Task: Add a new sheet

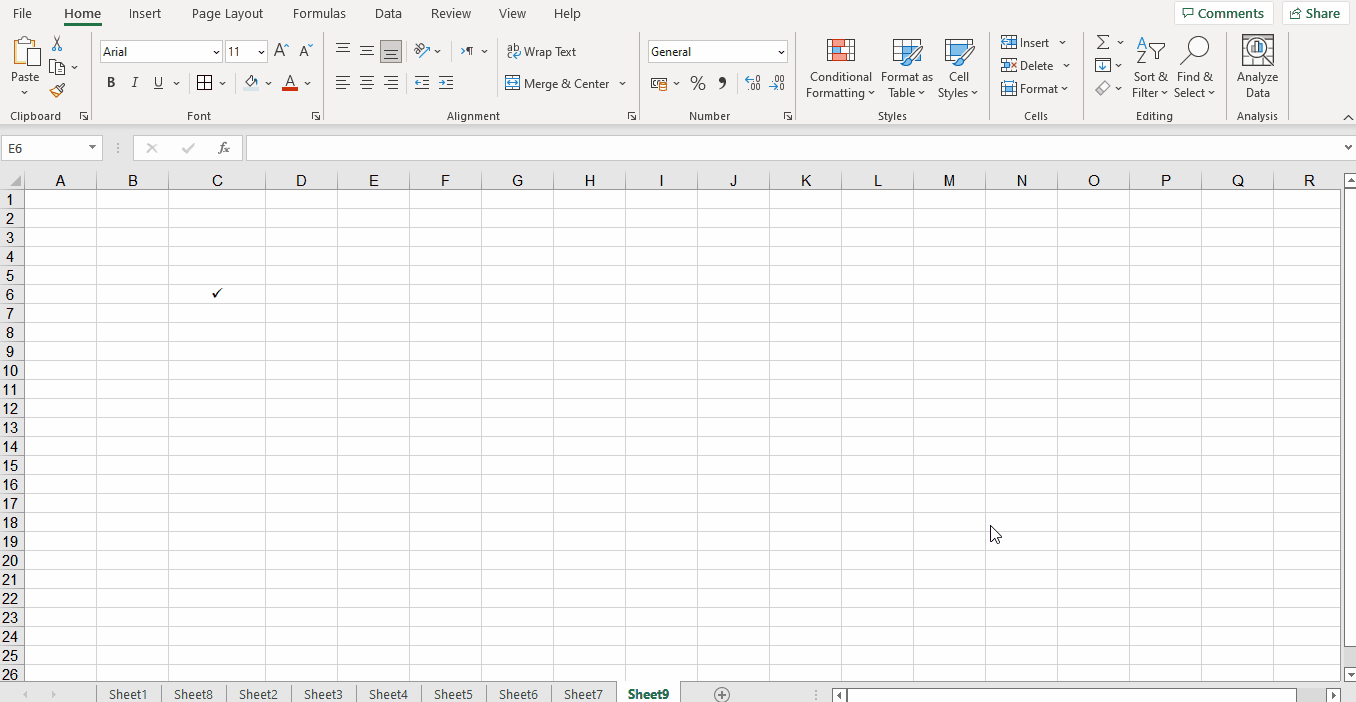Action: tap(722, 693)
